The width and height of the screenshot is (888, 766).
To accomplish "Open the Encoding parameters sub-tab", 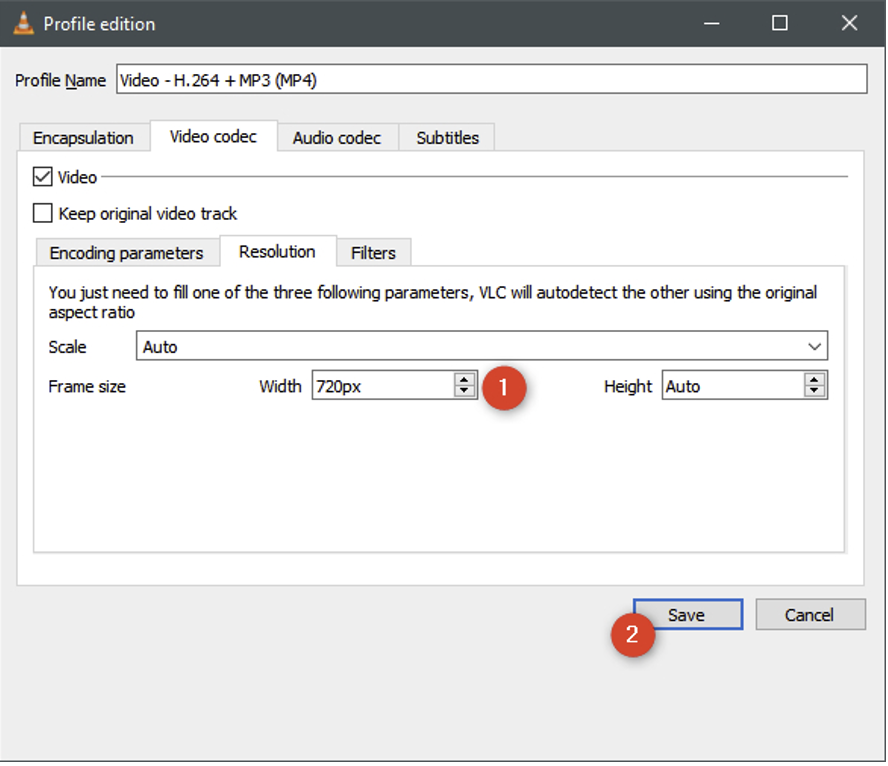I will click(127, 253).
